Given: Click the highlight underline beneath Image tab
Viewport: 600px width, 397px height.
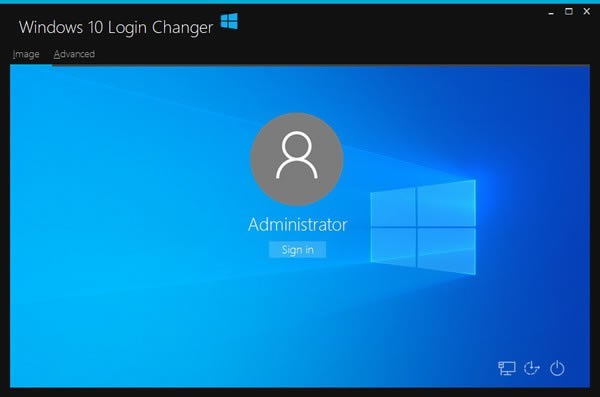Looking at the screenshot, I should [31, 65].
